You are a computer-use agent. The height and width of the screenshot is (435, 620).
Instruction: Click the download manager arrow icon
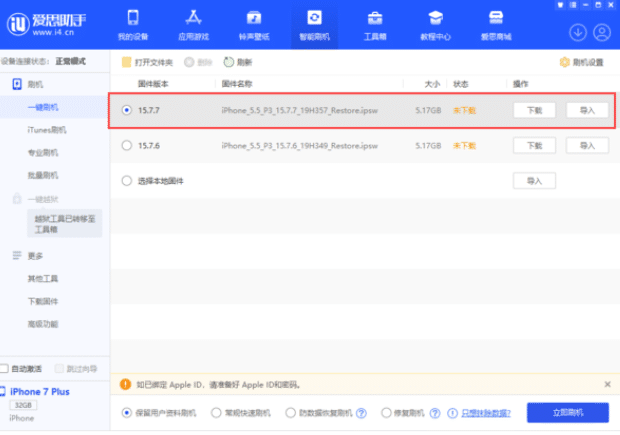[x=578, y=32]
